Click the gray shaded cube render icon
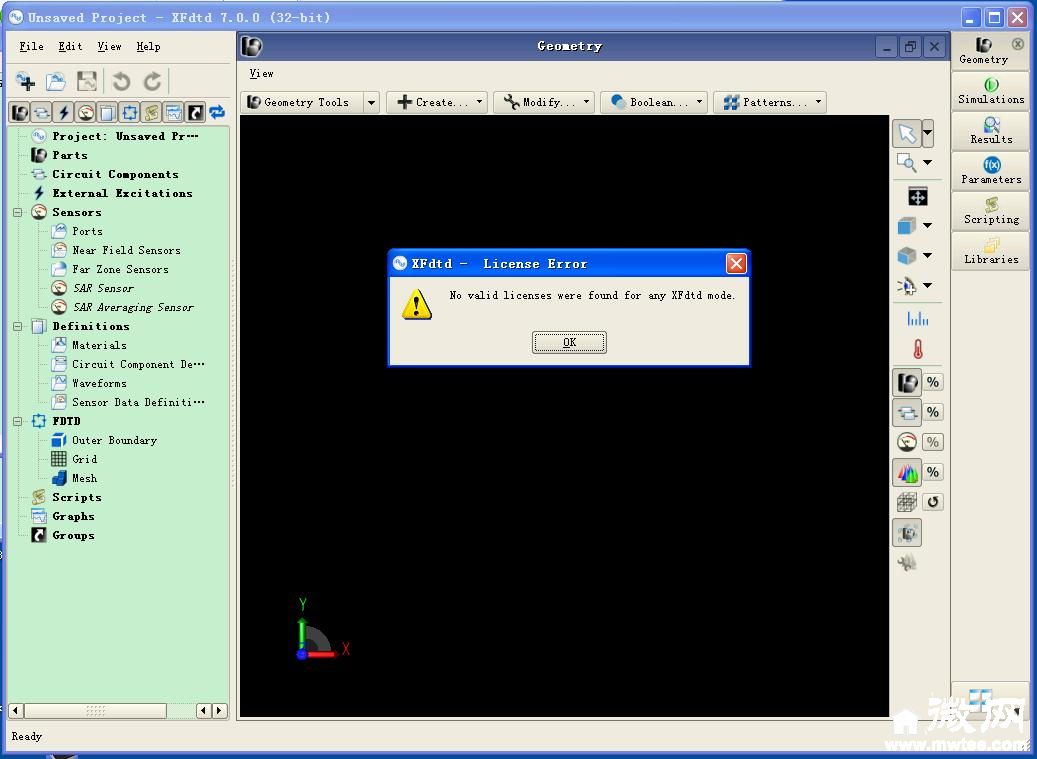This screenshot has width=1037, height=759. (906, 255)
